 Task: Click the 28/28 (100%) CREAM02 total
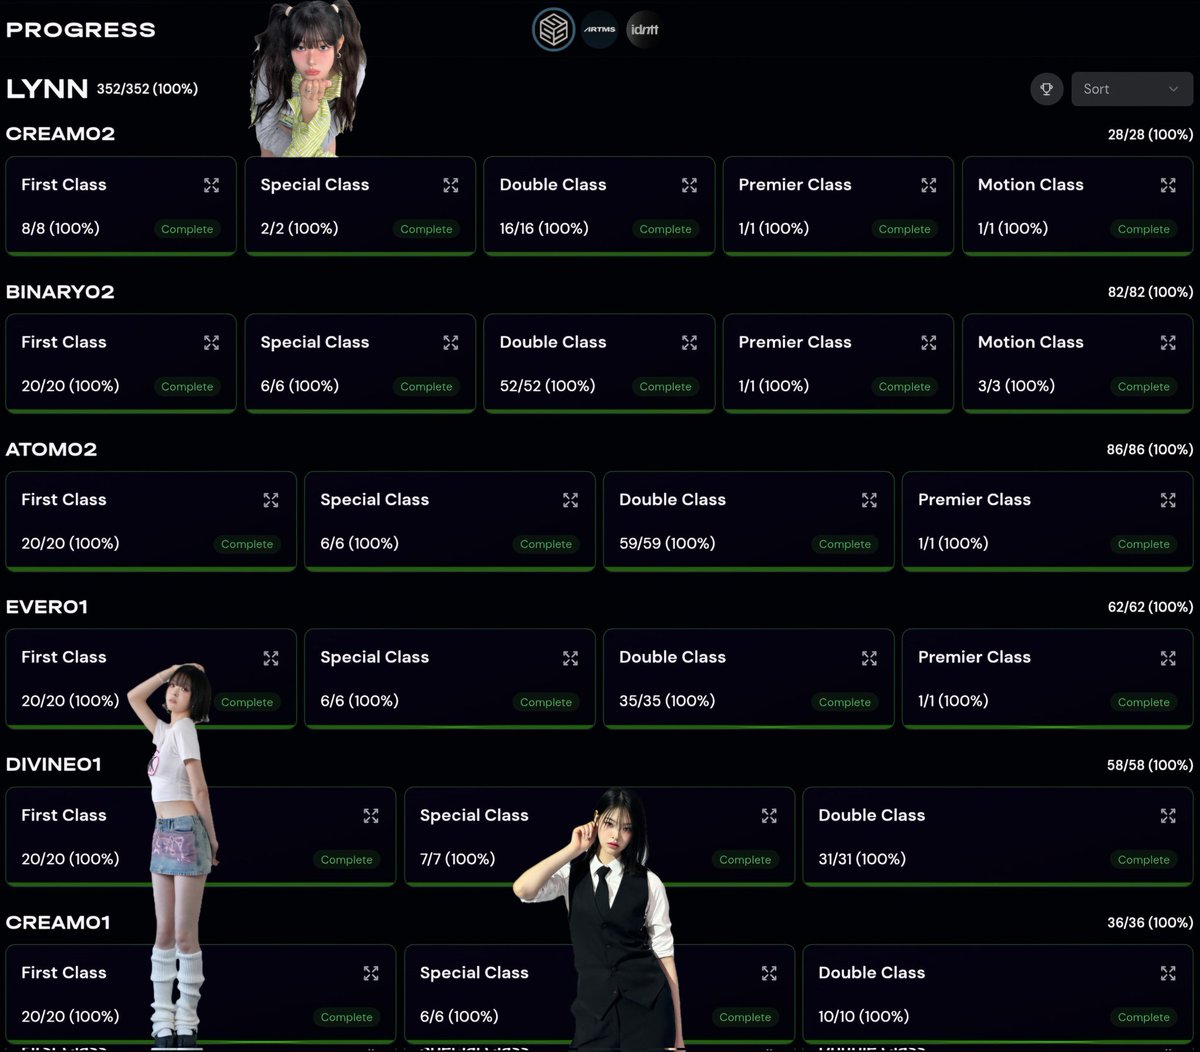pyautogui.click(x=1150, y=134)
